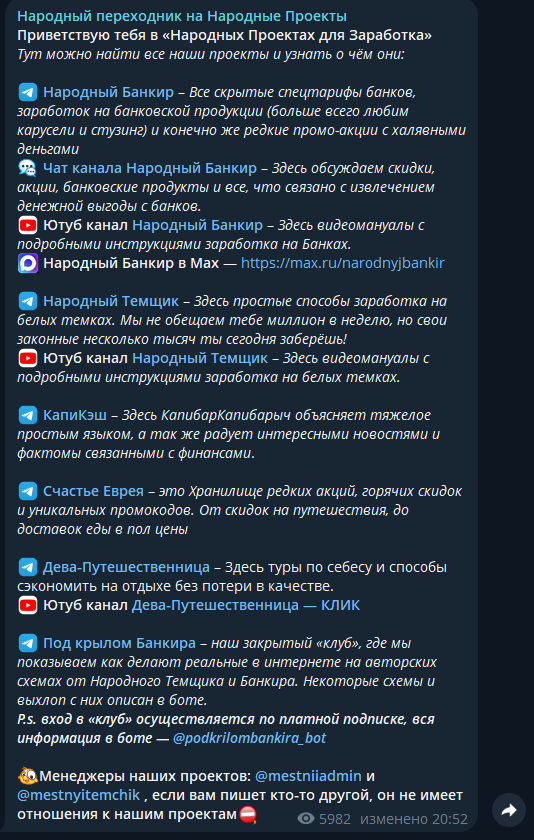
Task: Open Чат канала Народный Банкир link
Action: pos(150,168)
